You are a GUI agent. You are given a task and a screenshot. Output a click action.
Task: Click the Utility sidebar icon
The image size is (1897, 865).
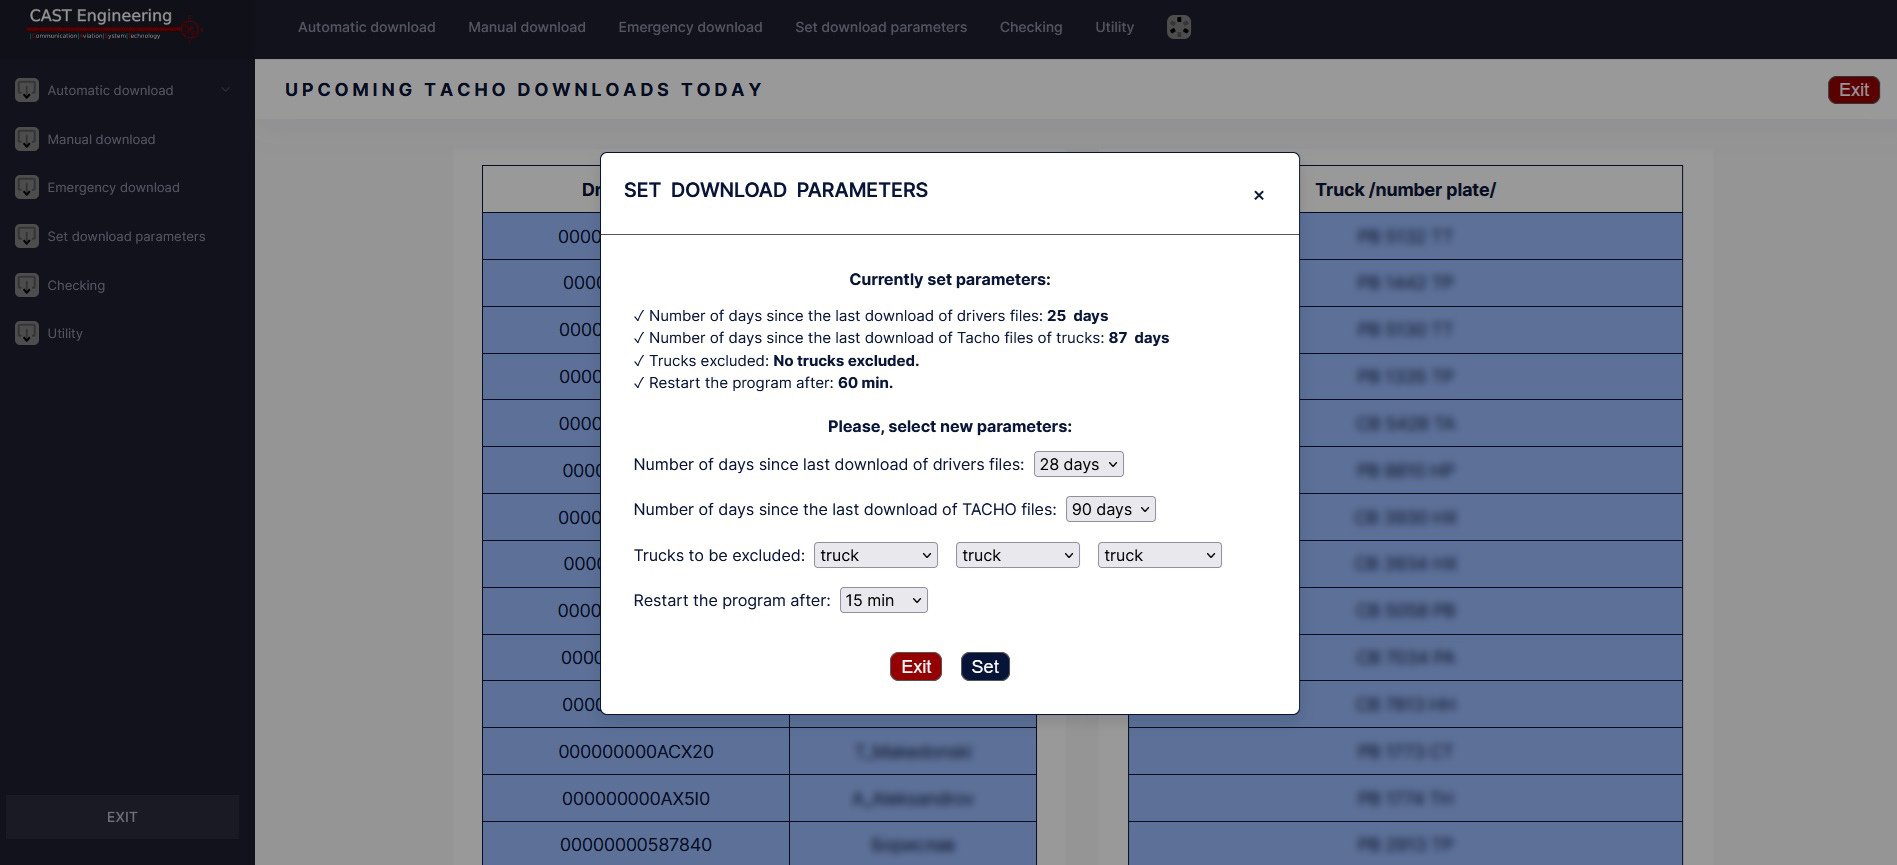27,333
